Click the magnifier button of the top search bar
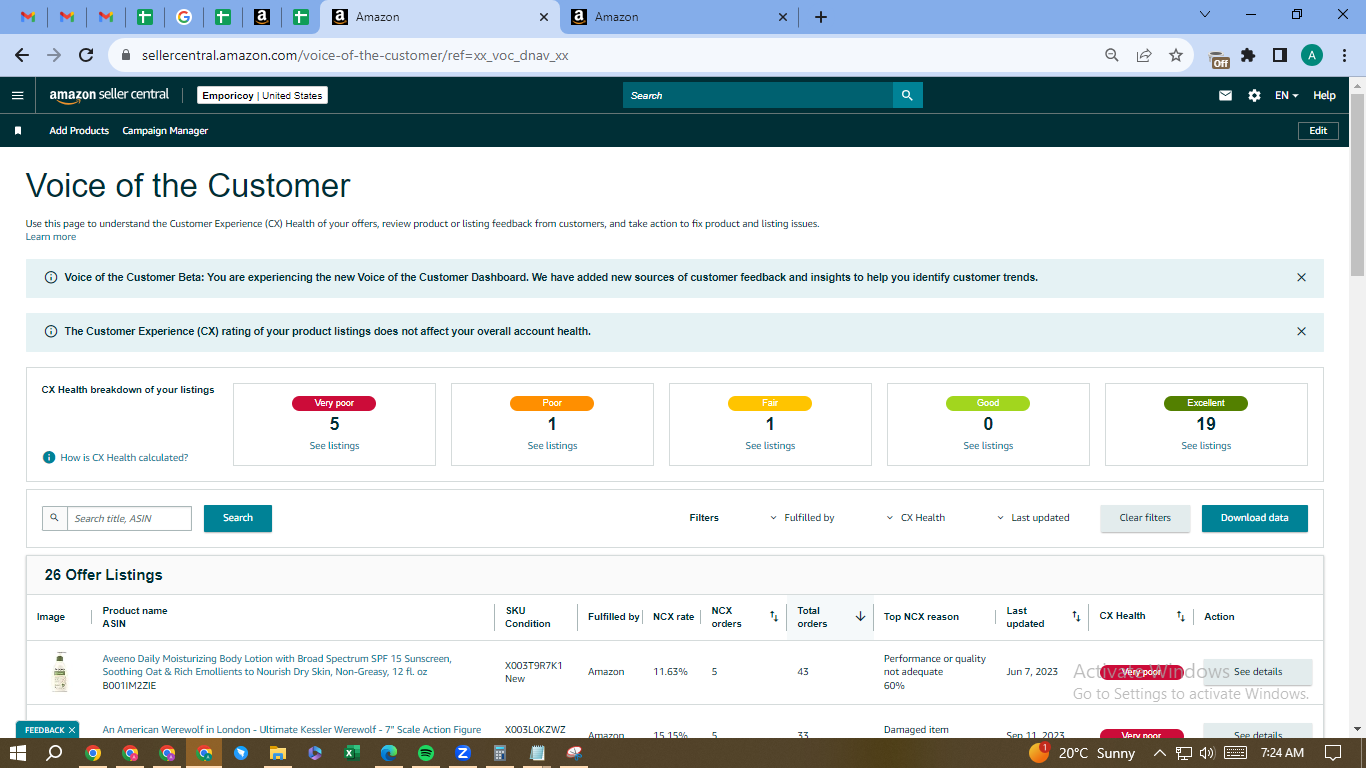This screenshot has width=1366, height=768. 907,95
